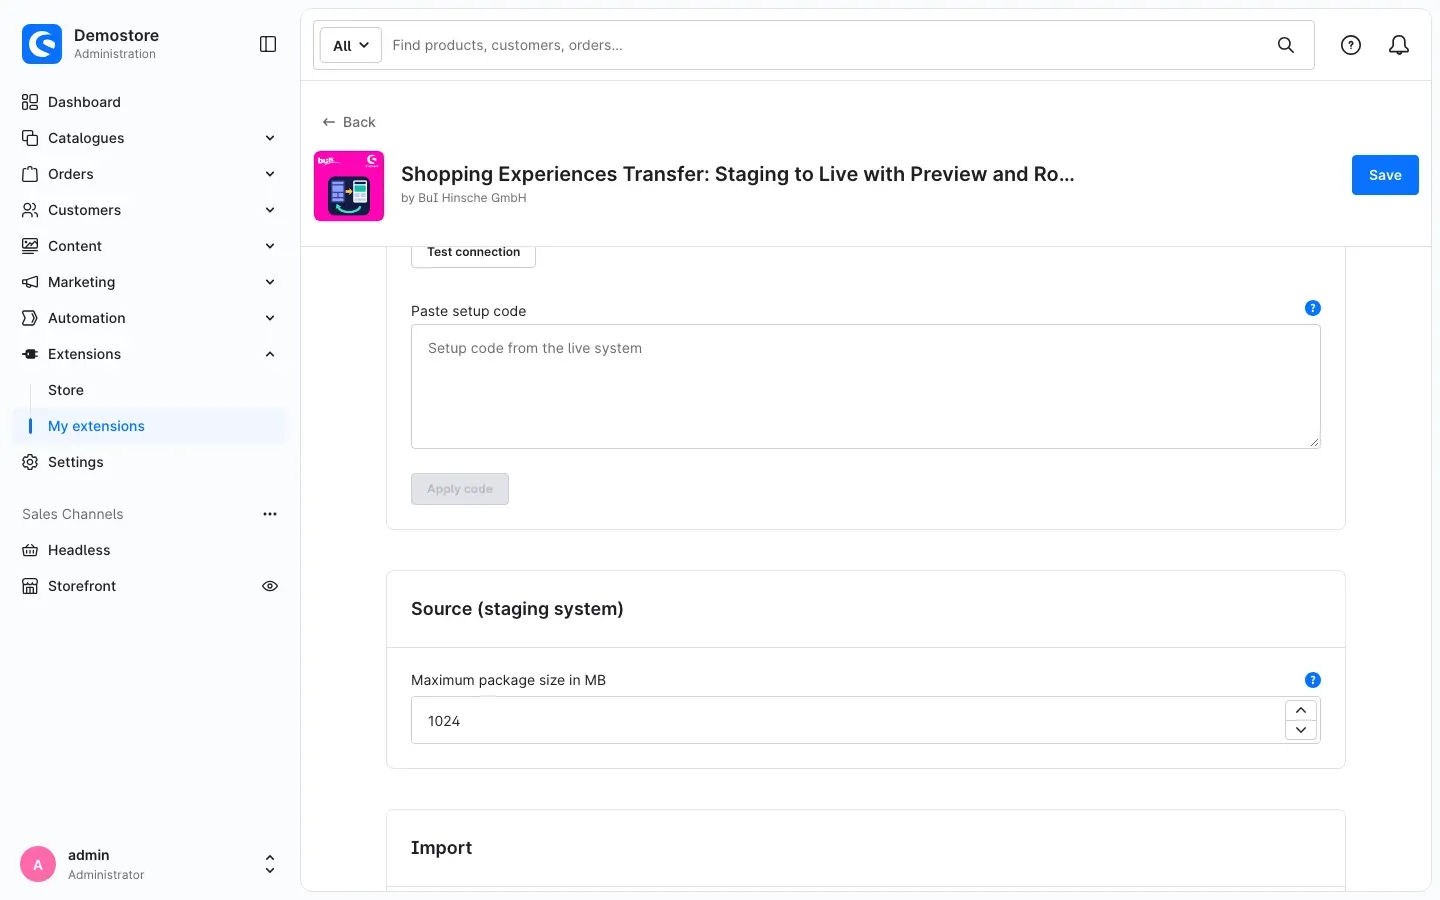Open Dashboard menu item

pos(150,102)
